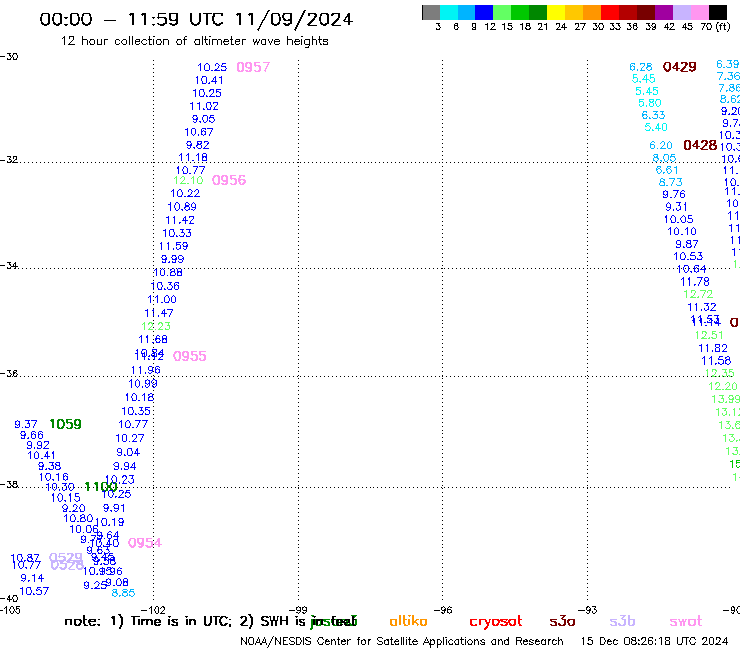The image size is (740, 650).
Task: Select the green 12.10 wave height
Action: point(188,180)
